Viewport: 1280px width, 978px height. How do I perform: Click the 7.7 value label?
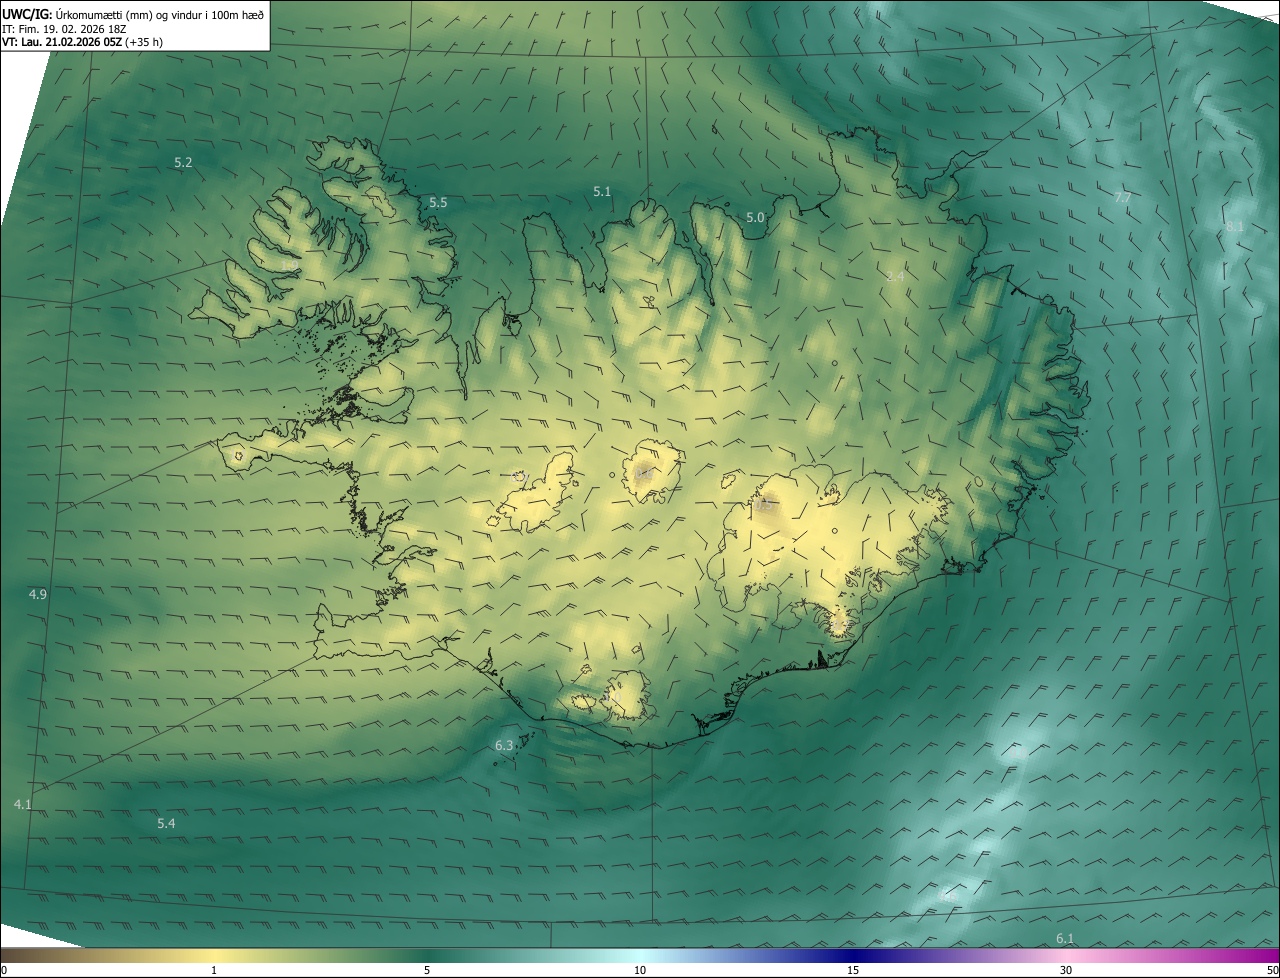coord(1123,198)
